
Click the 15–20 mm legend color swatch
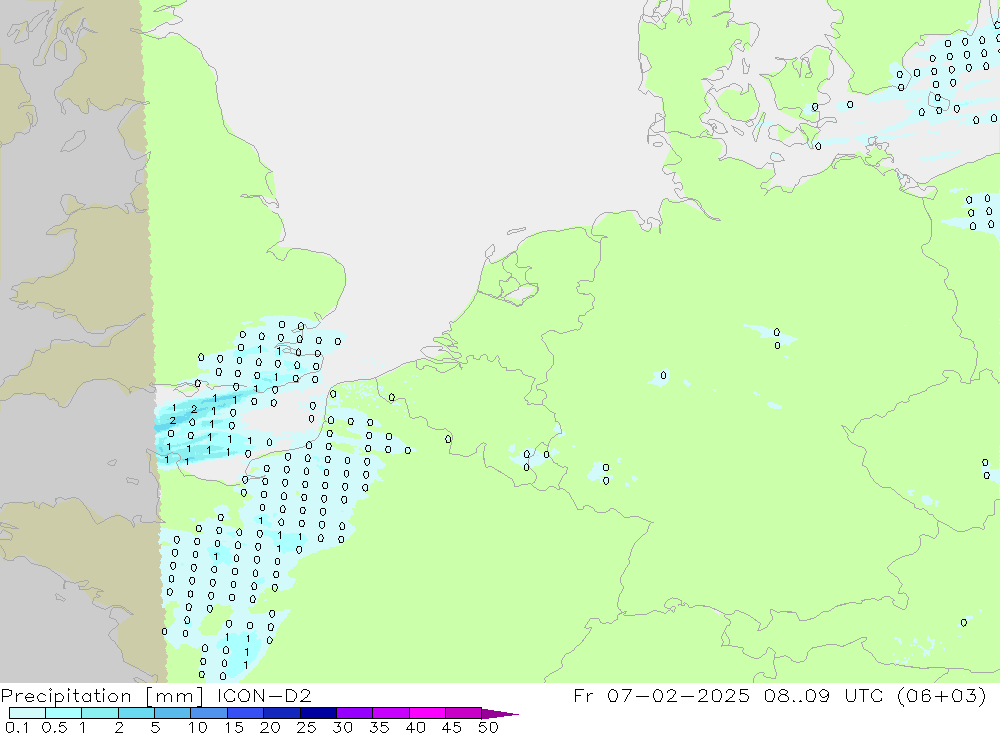coord(246,713)
